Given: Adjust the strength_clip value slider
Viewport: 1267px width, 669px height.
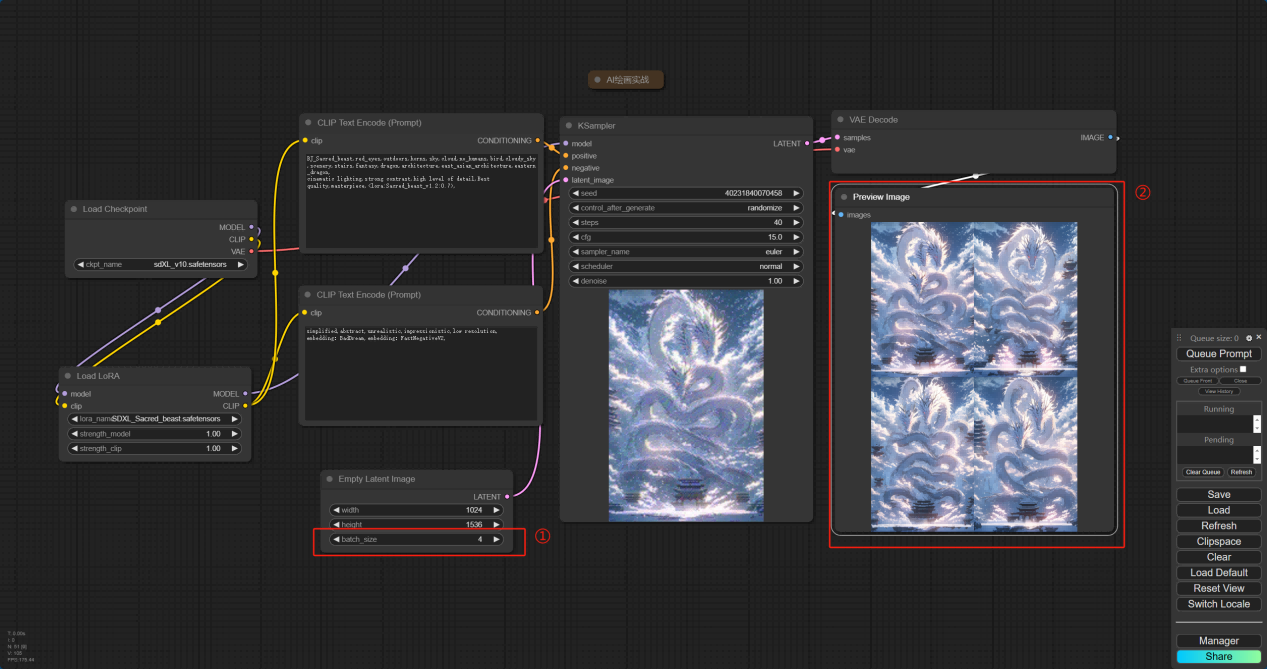Looking at the screenshot, I should click(155, 449).
